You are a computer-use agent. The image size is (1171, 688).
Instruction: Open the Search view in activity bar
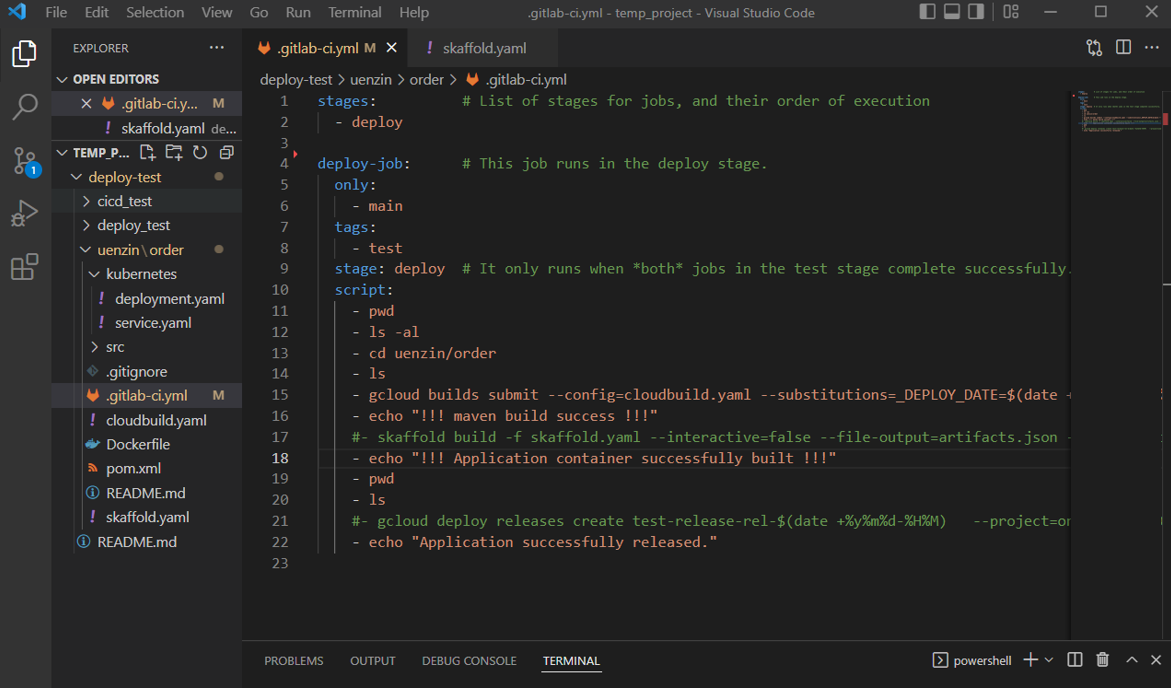25,107
